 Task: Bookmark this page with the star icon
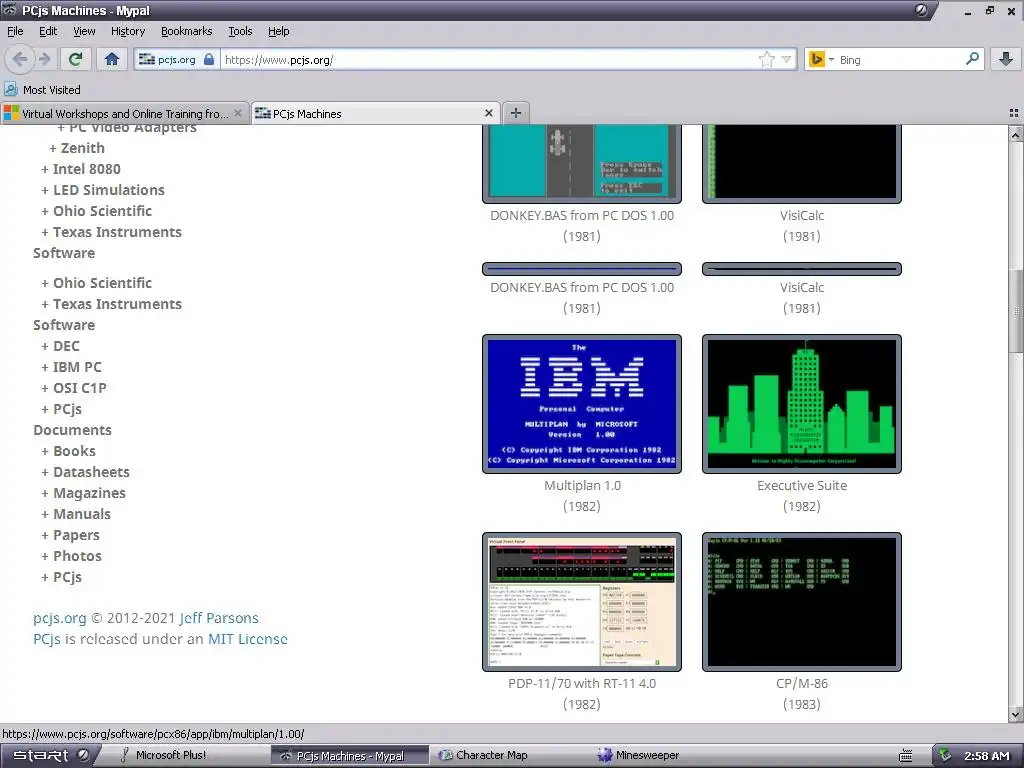(767, 59)
